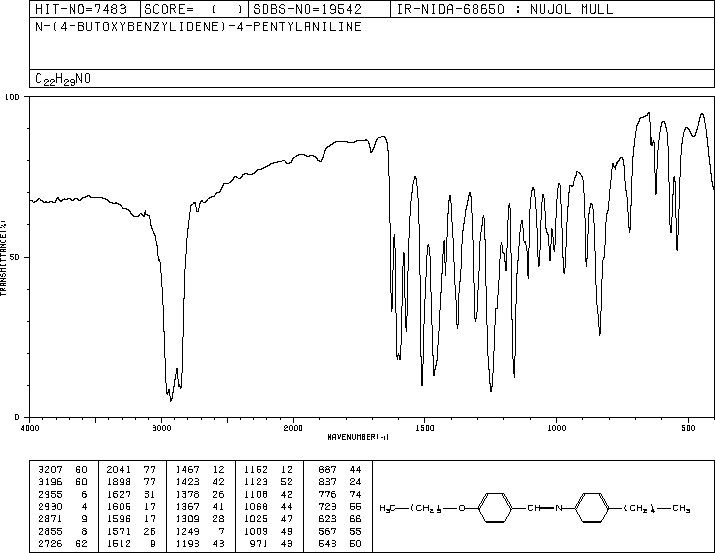Click the 623 peak table entry
Viewport: 715px width, 553px height.
[327, 519]
